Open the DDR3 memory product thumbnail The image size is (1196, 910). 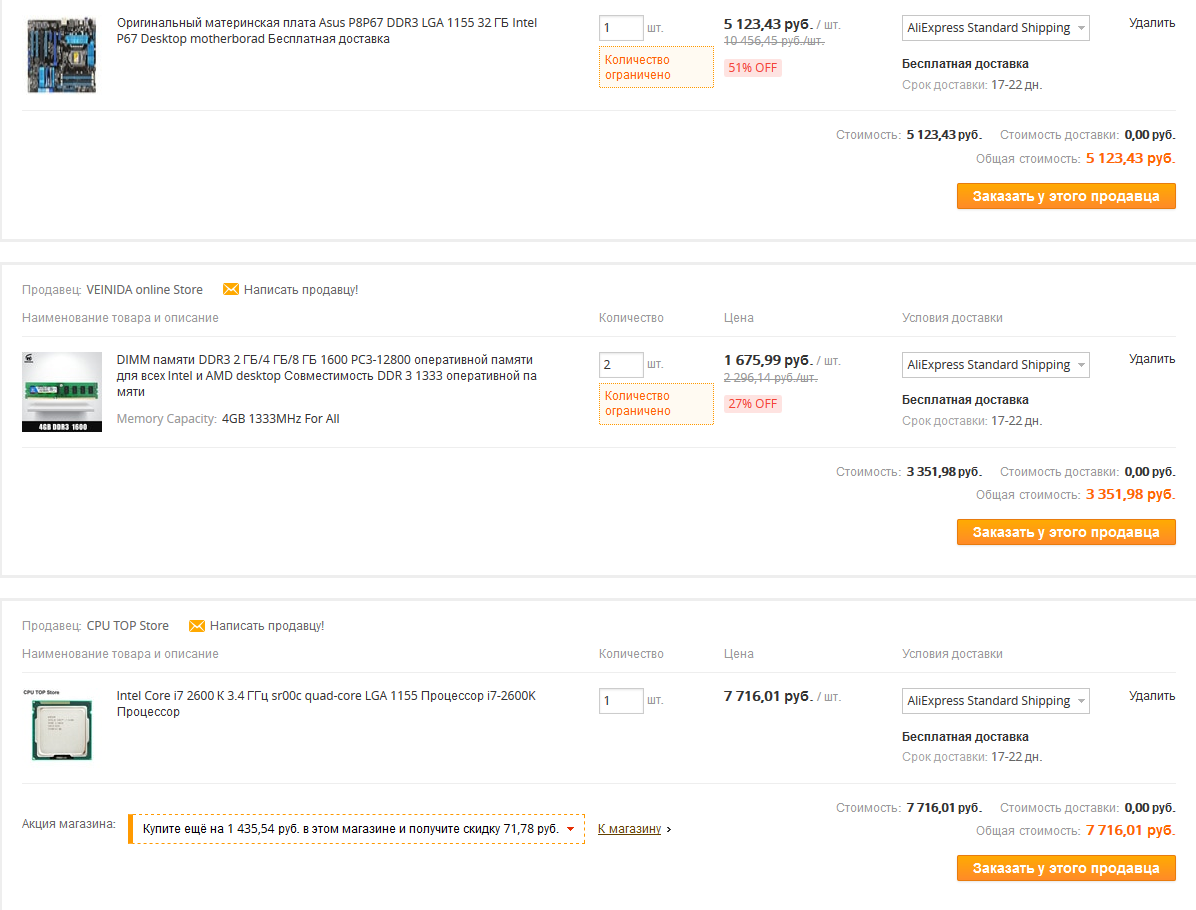[62, 391]
